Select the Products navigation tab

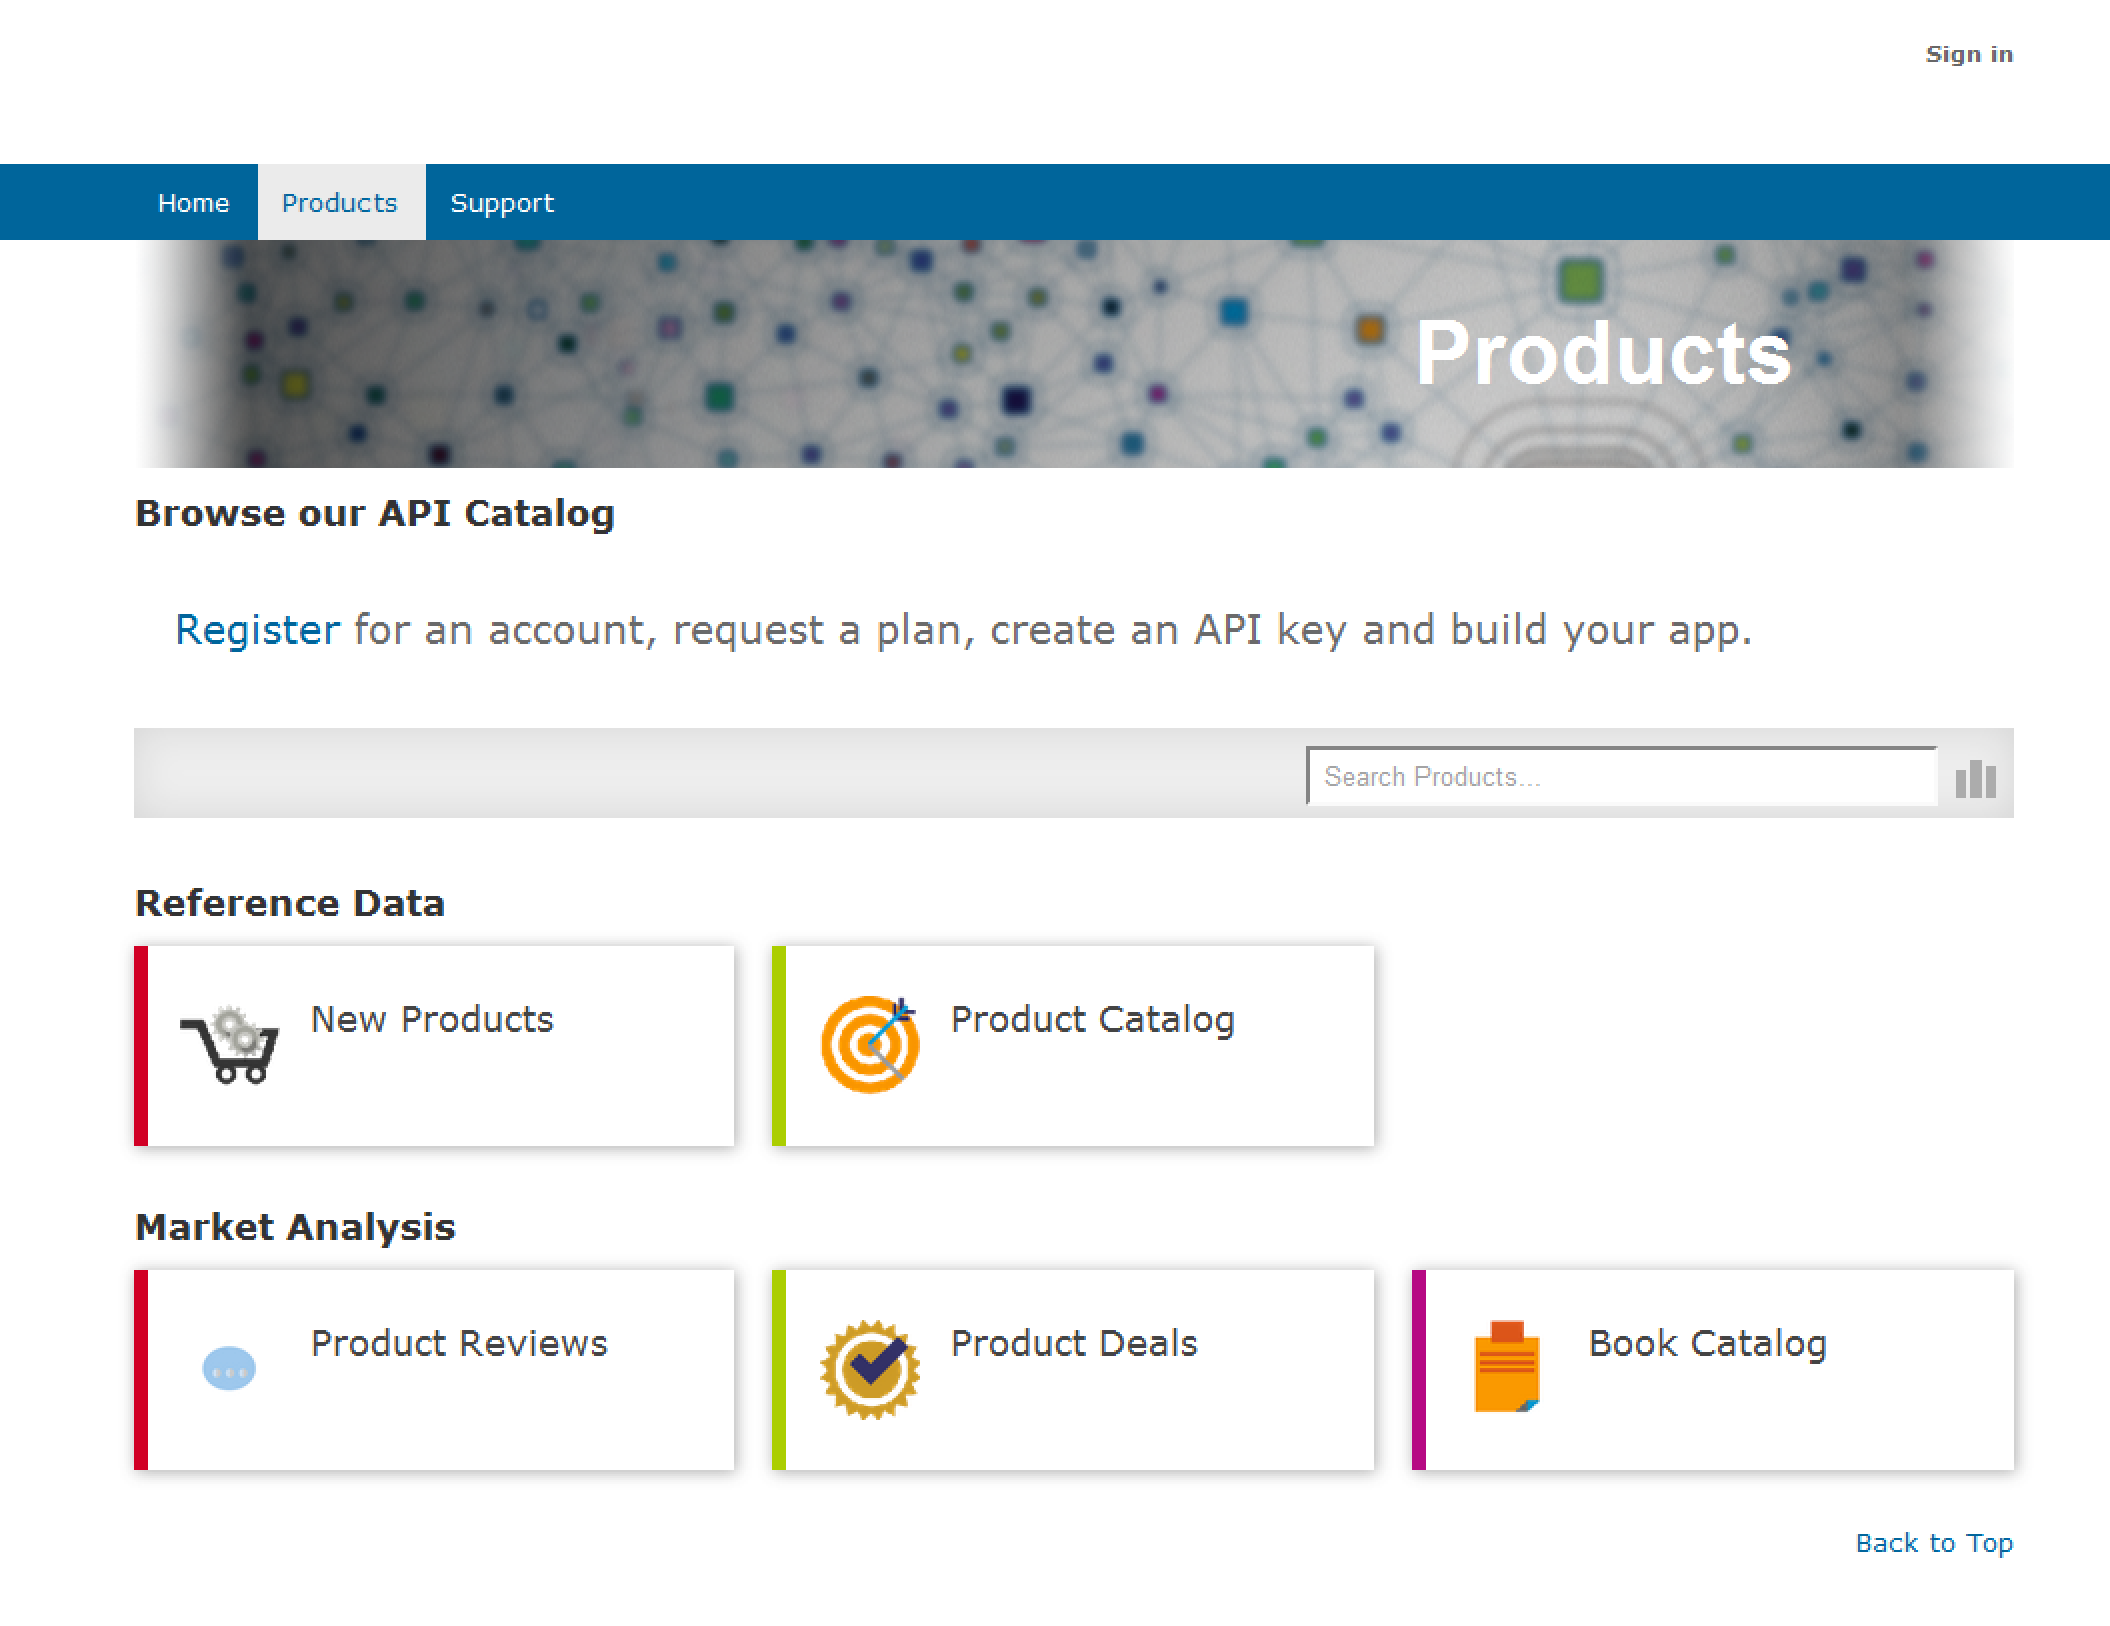(x=340, y=203)
